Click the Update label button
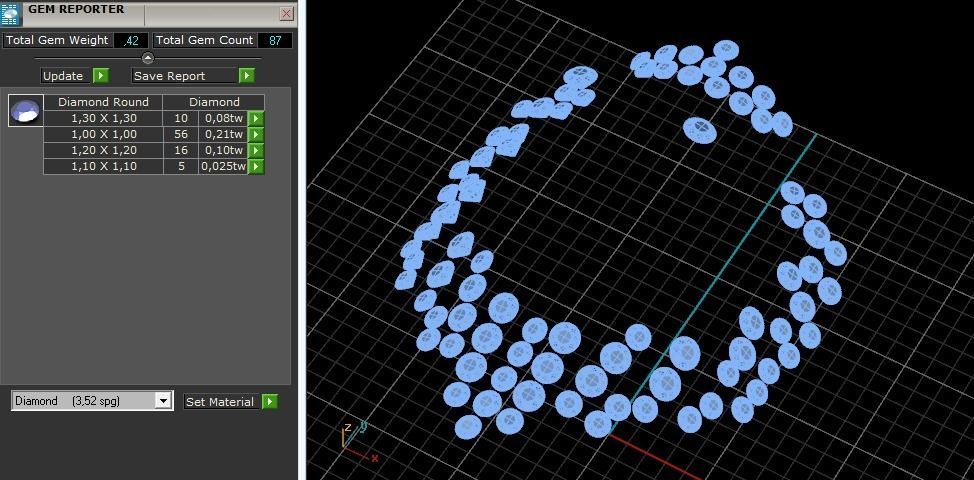Viewport: 974px width, 480px height. click(x=63, y=76)
